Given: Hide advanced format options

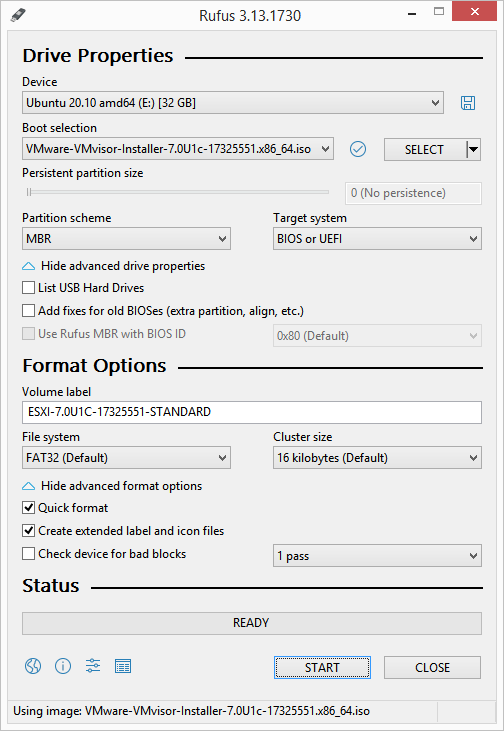Looking at the screenshot, I should 112,486.
